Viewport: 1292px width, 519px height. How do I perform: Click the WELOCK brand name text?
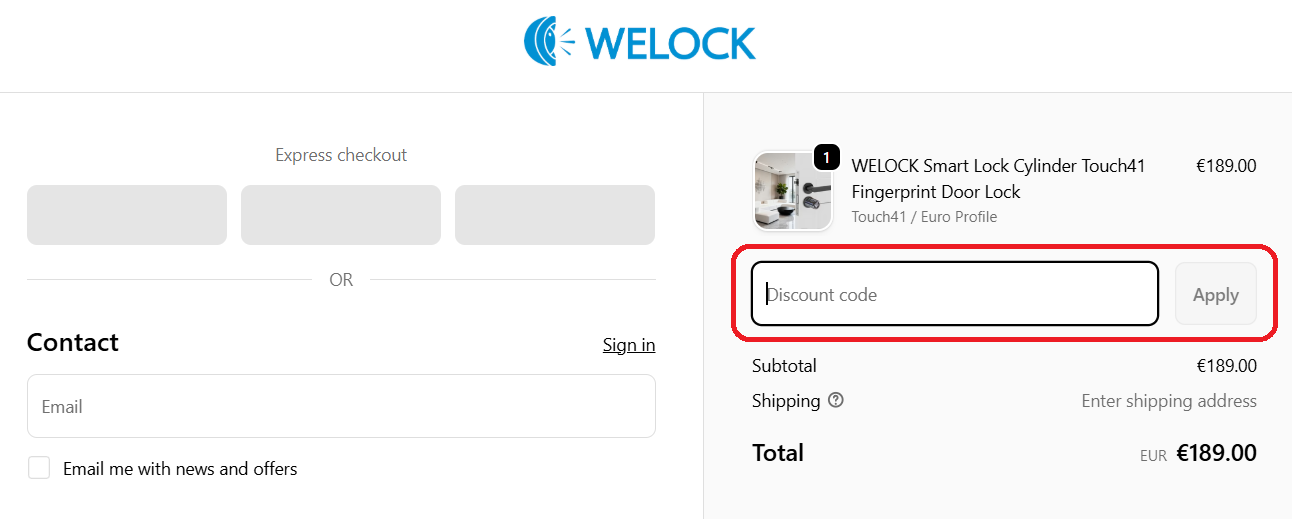coord(670,43)
